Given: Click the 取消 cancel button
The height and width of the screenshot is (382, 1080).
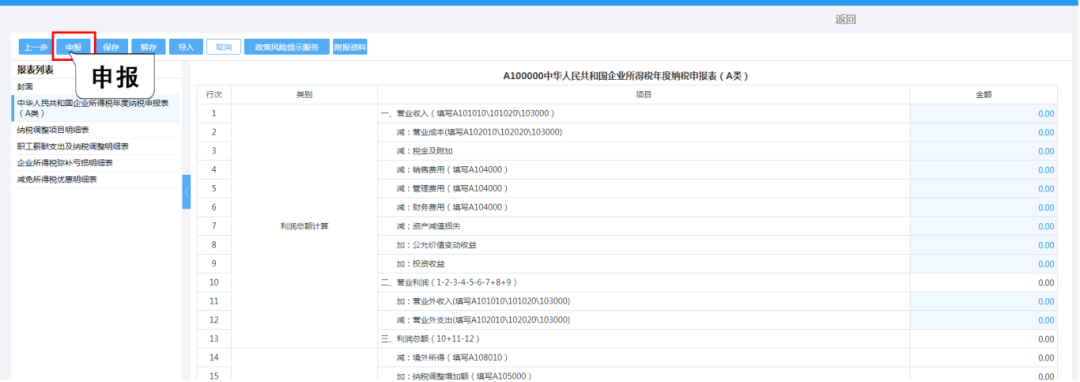Looking at the screenshot, I should 223,47.
